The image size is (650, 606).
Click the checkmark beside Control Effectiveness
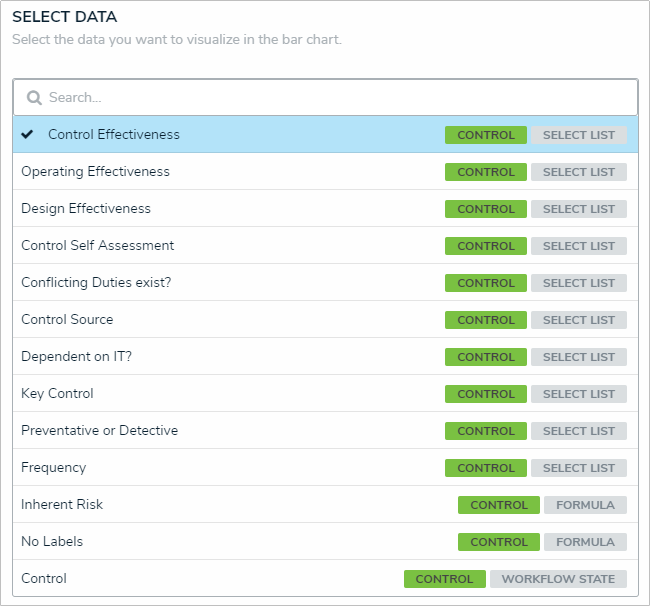pyautogui.click(x=28, y=134)
